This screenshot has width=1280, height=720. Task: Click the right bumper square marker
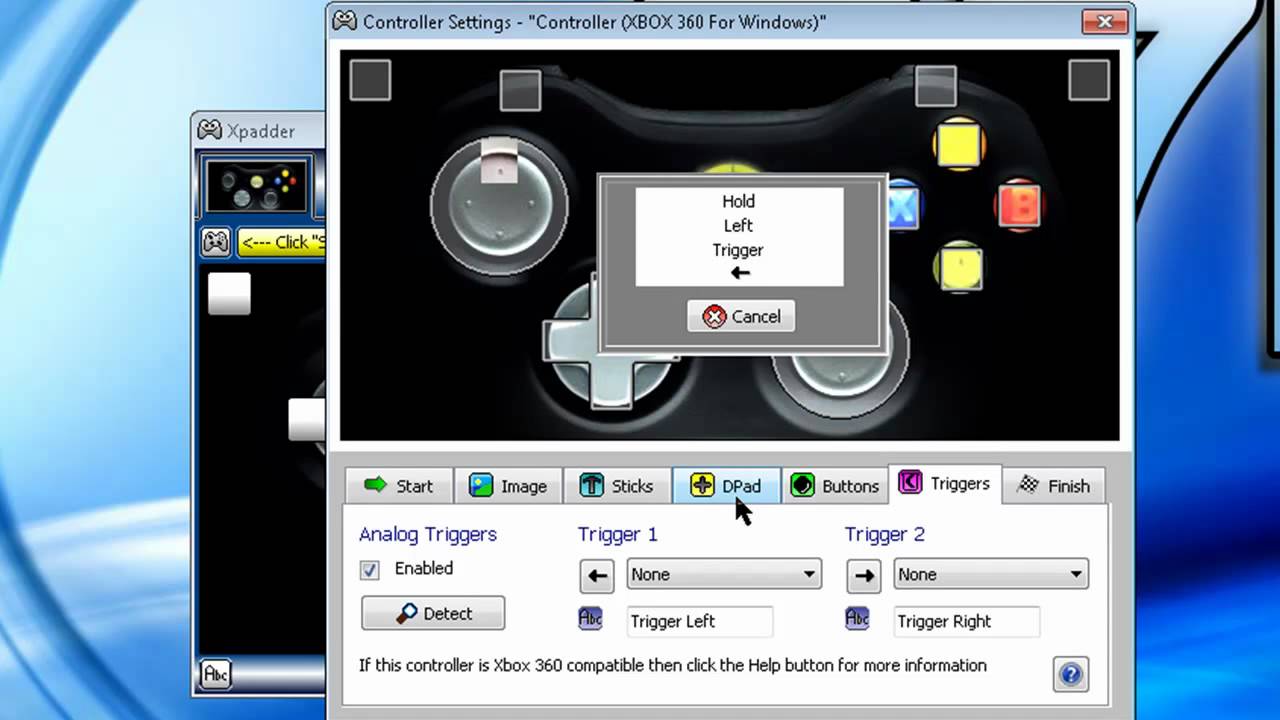[936, 86]
